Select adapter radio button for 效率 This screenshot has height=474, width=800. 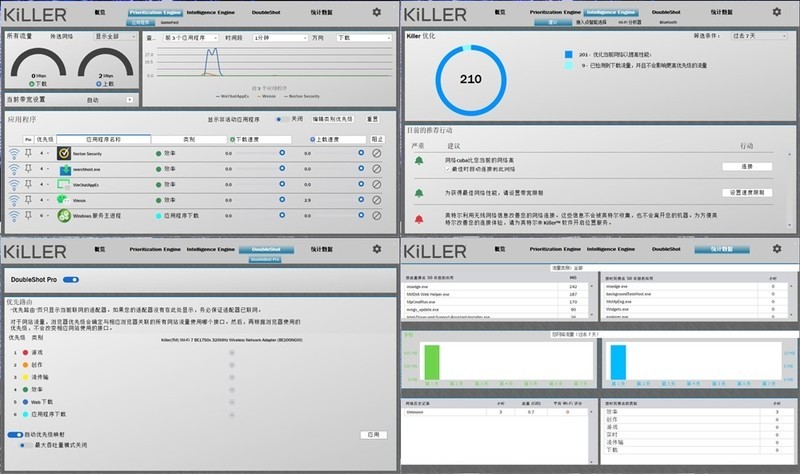pyautogui.click(x=232, y=390)
